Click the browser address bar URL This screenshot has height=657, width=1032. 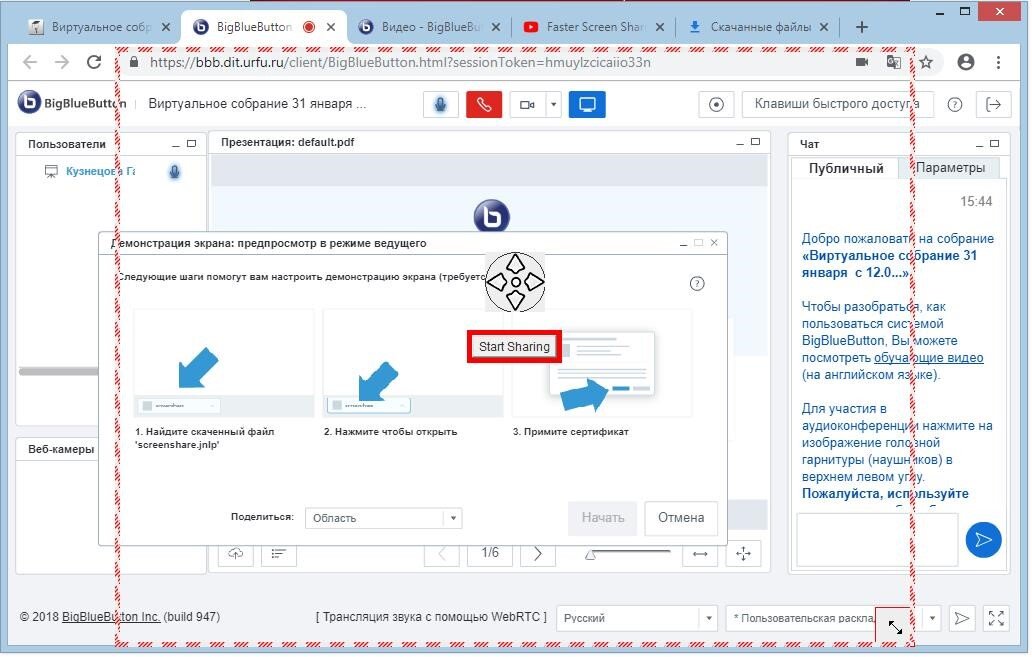point(400,63)
